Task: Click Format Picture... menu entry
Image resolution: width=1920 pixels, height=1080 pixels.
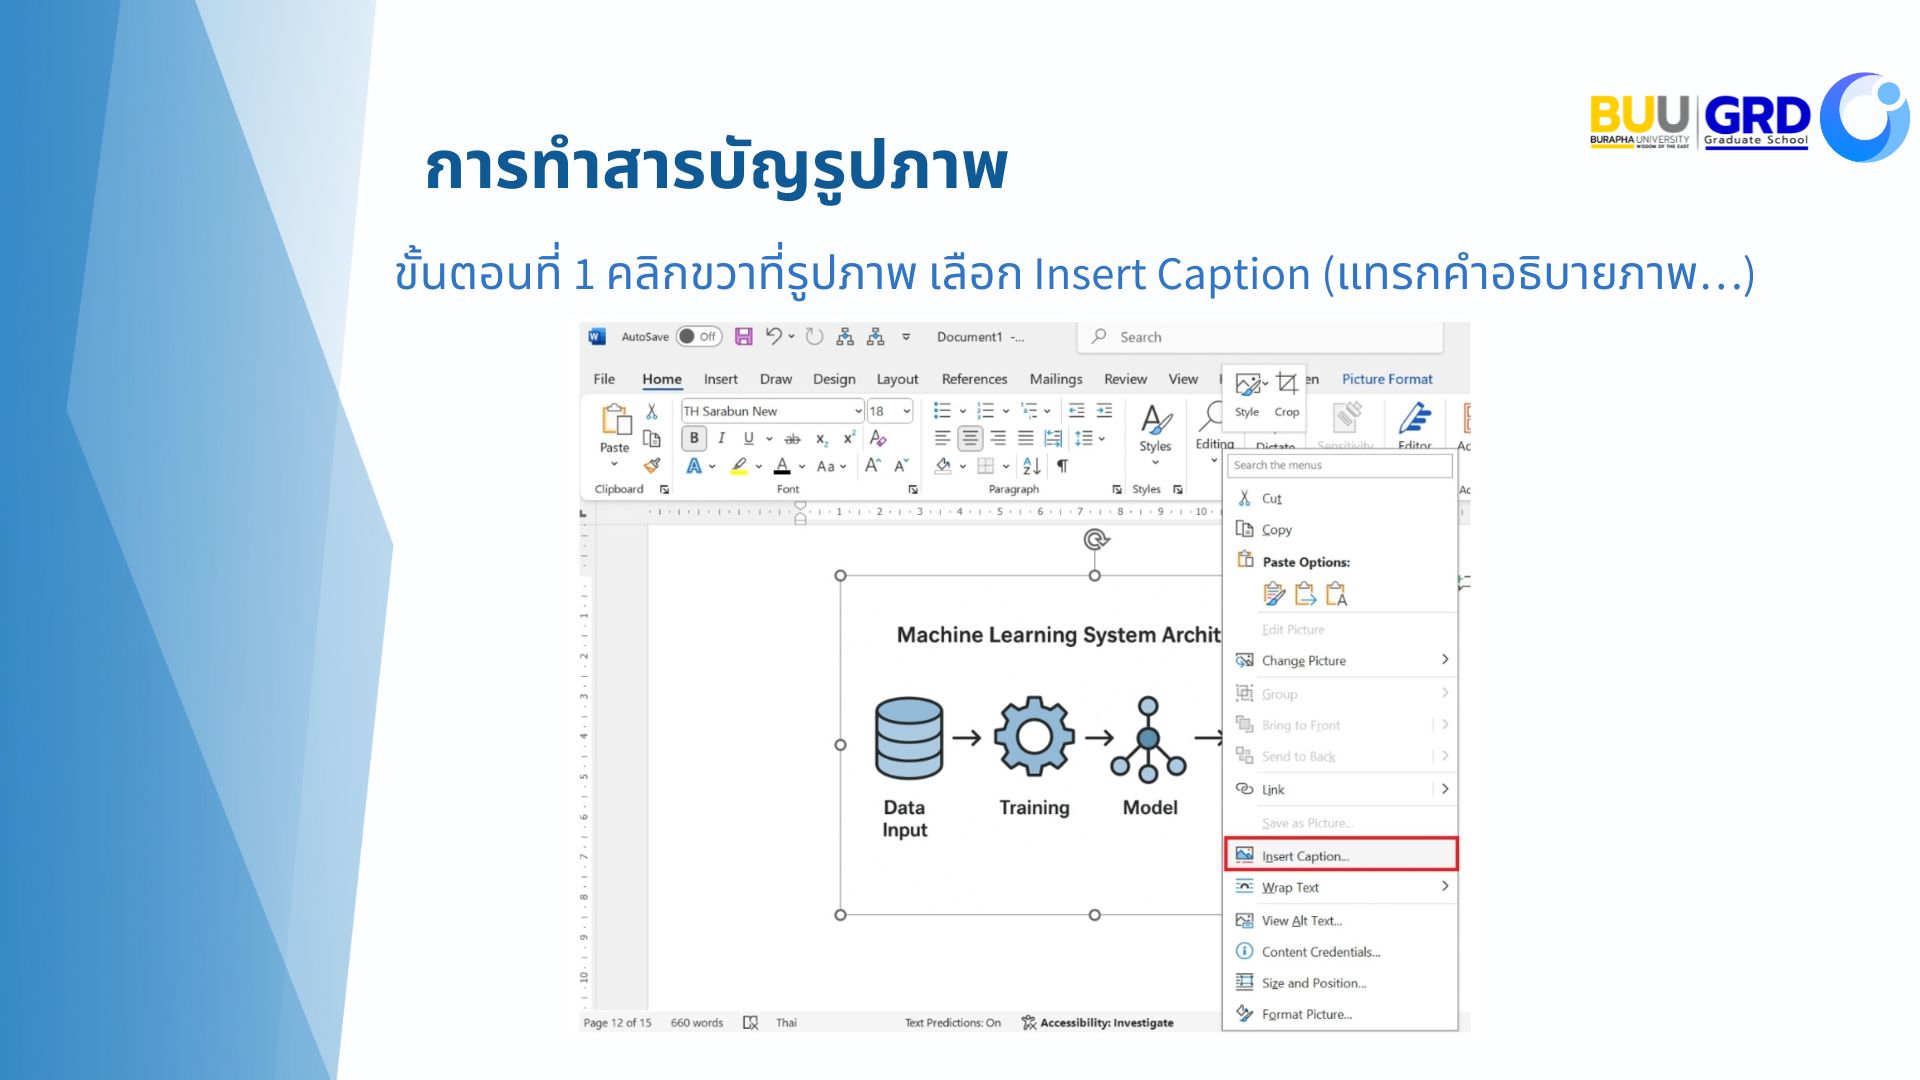Action: (x=1306, y=1014)
